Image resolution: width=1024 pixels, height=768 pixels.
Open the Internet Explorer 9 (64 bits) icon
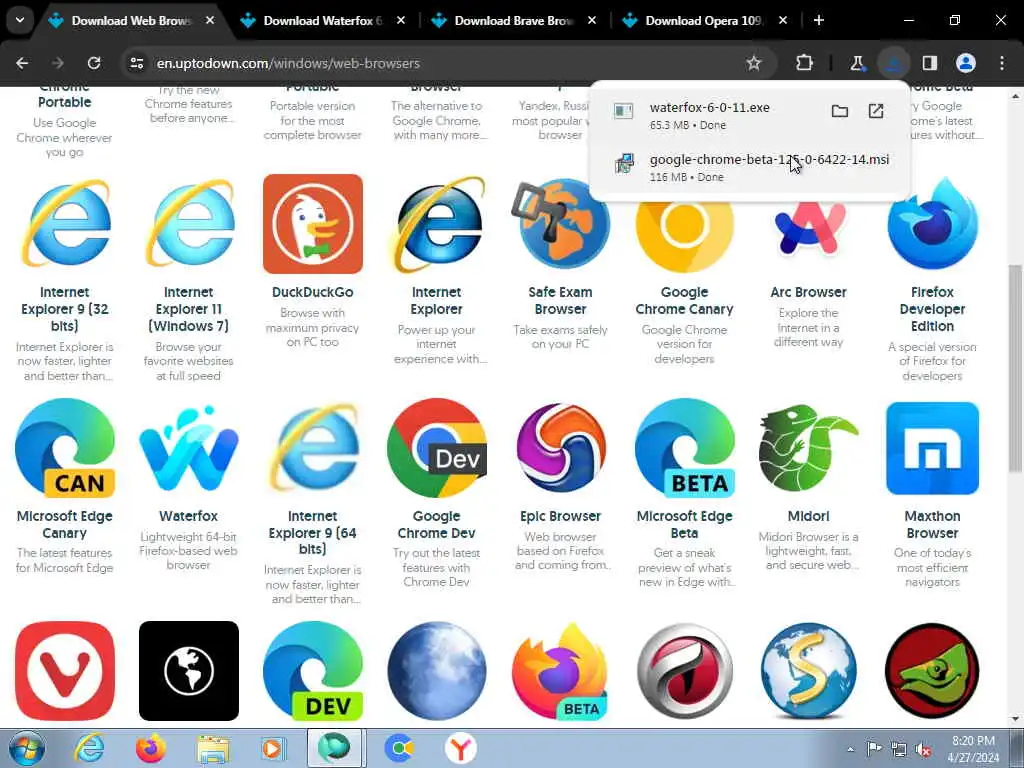coord(313,448)
